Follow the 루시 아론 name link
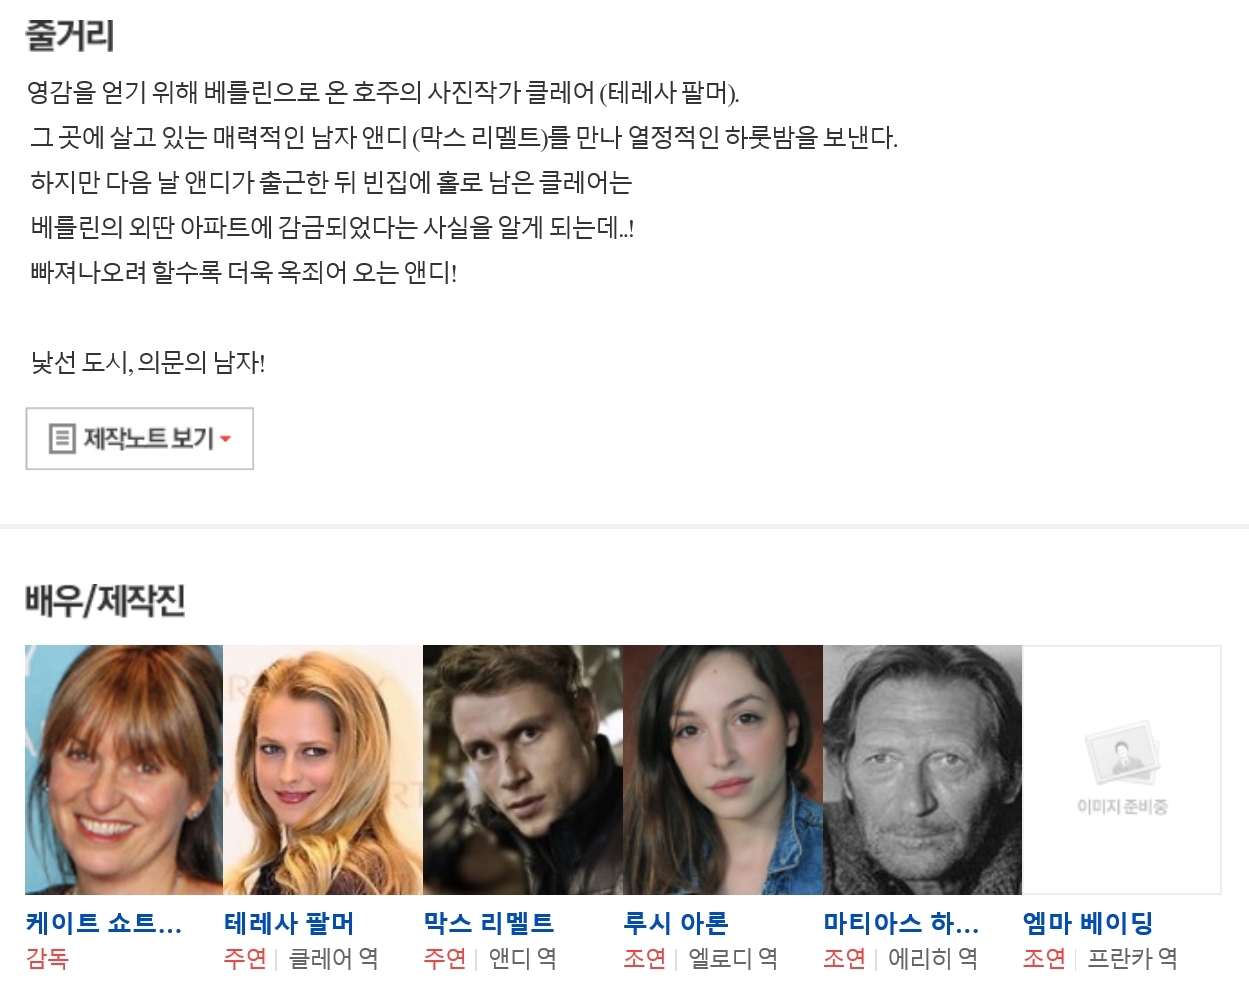Screen dimensions: 1249x983 (x=676, y=923)
